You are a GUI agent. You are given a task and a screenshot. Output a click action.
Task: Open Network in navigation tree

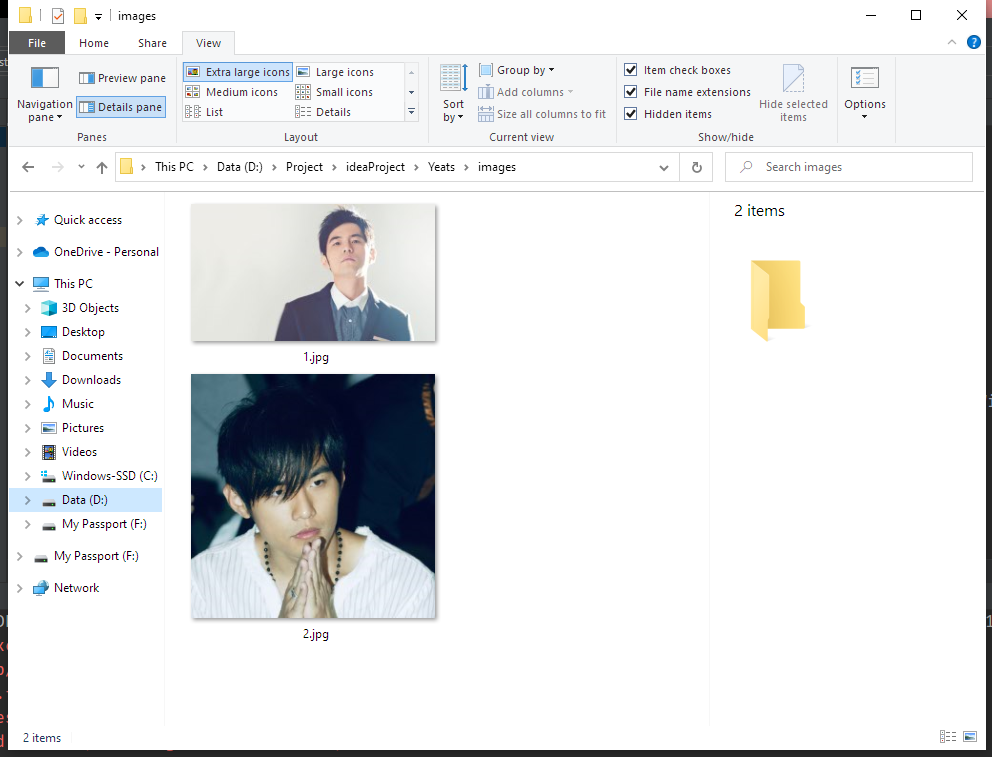click(76, 588)
